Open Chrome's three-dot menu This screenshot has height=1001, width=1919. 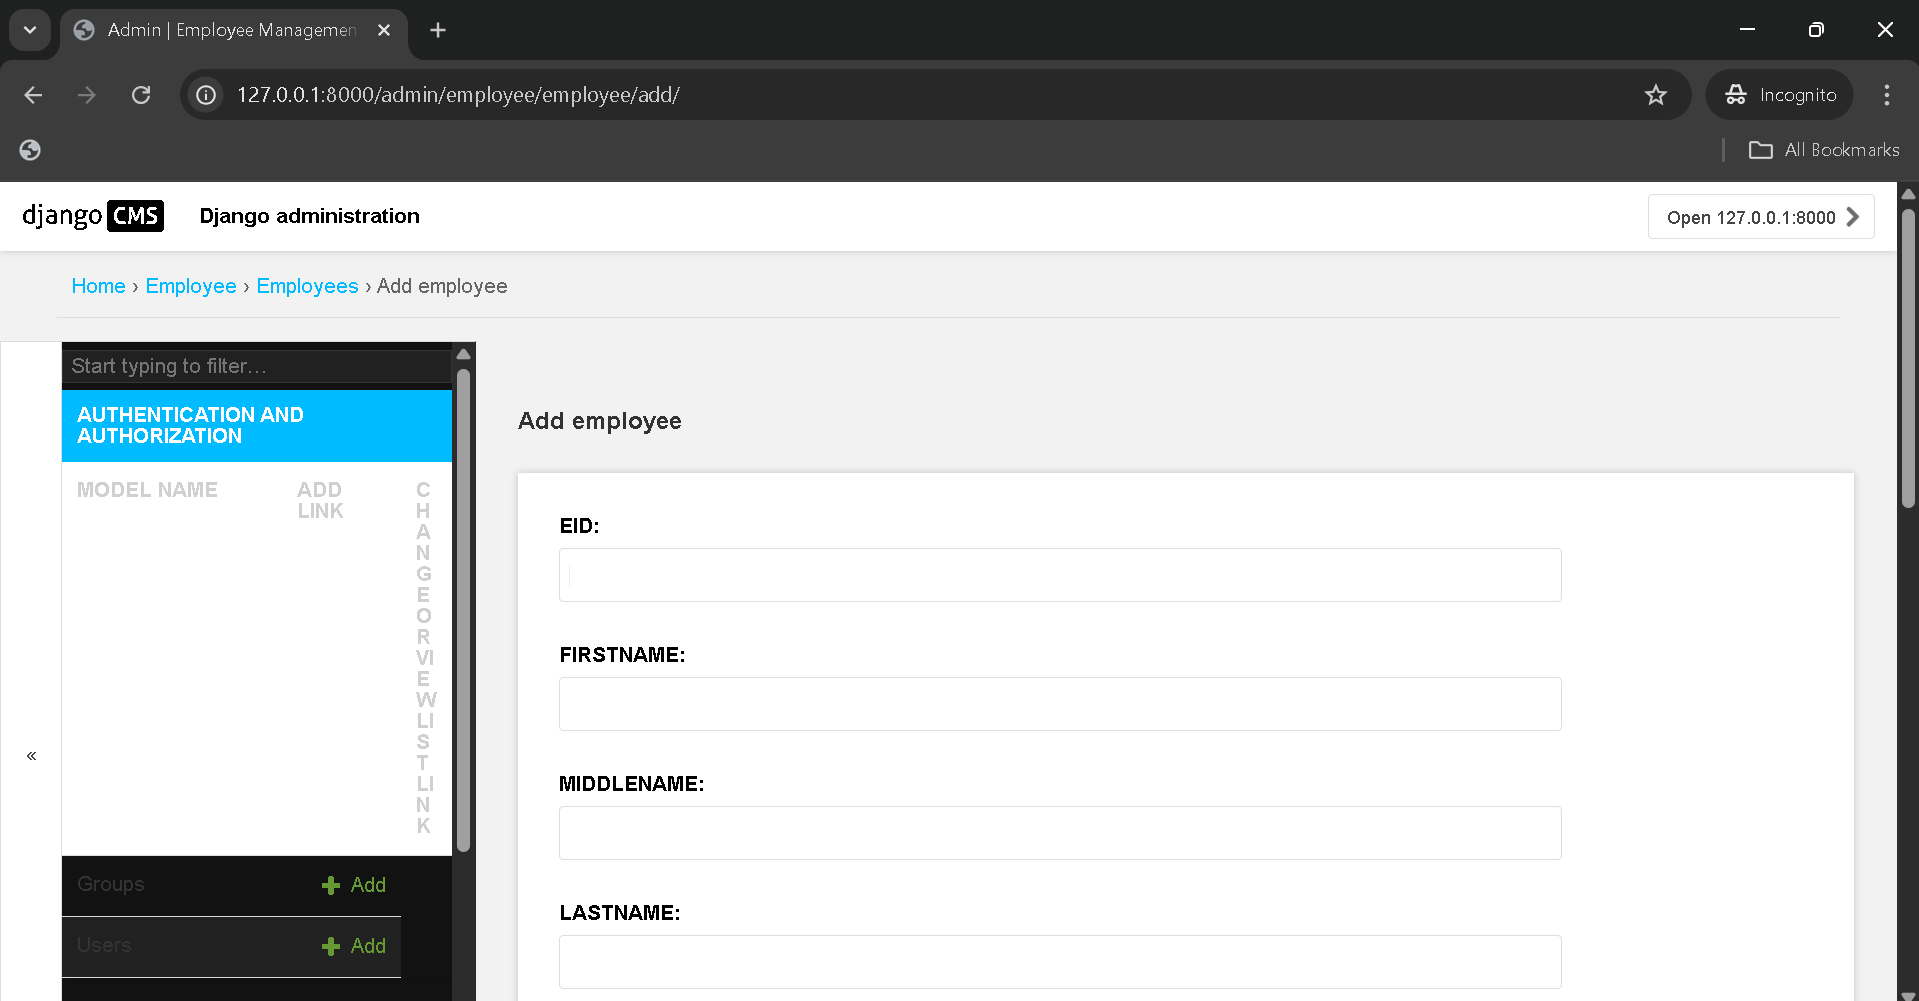1886,95
